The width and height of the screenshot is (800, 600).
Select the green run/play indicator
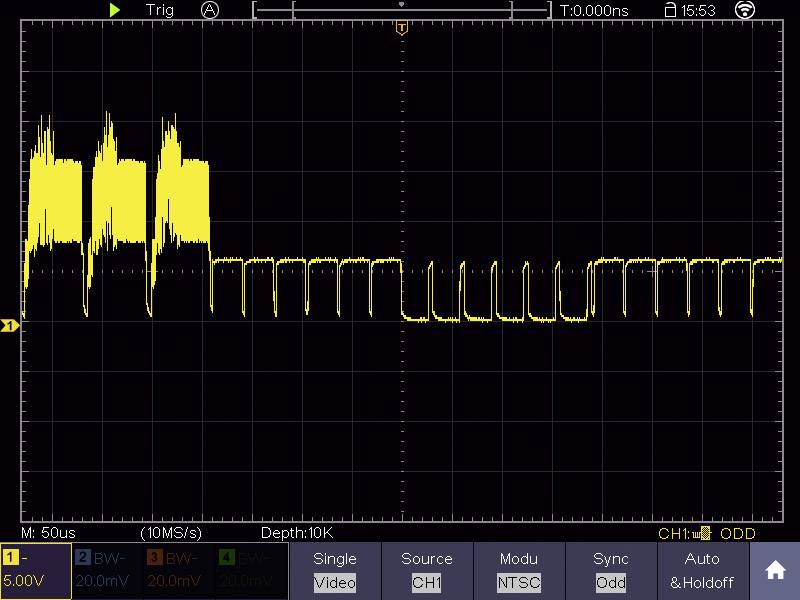click(115, 10)
